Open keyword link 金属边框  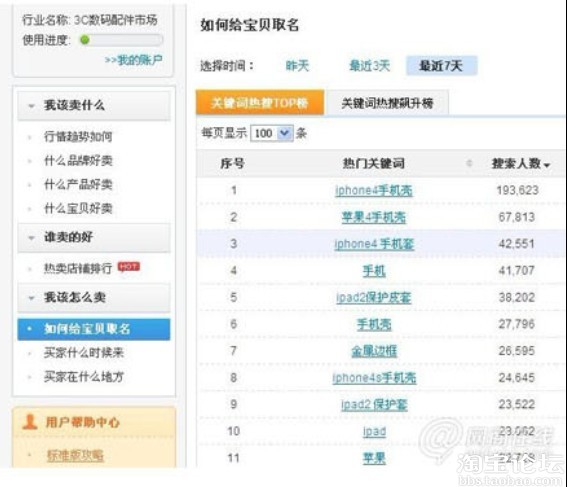(374, 351)
